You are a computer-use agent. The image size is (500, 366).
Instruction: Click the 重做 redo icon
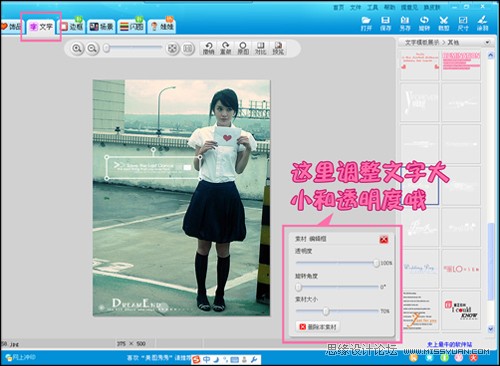coord(226,48)
